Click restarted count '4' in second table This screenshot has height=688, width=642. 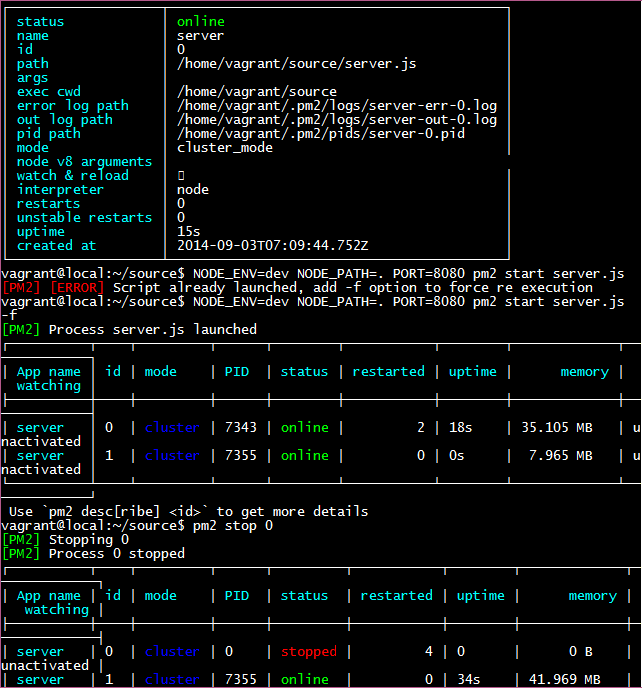click(x=429, y=652)
